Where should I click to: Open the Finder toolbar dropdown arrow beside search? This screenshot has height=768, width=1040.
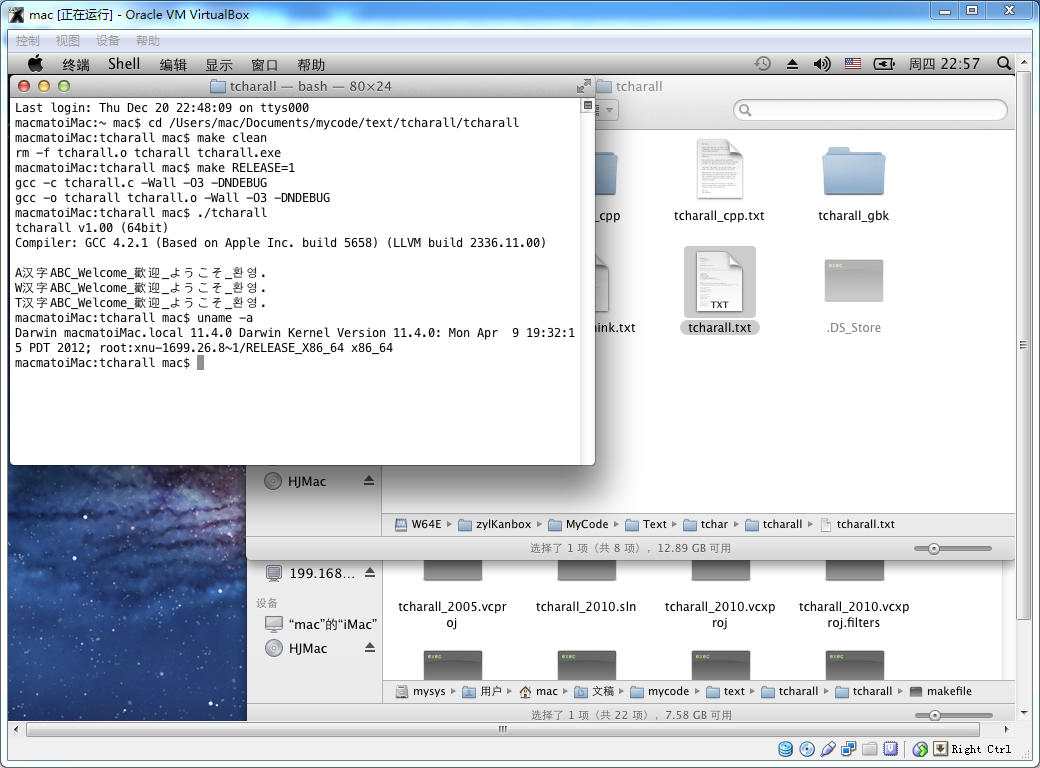coord(609,110)
